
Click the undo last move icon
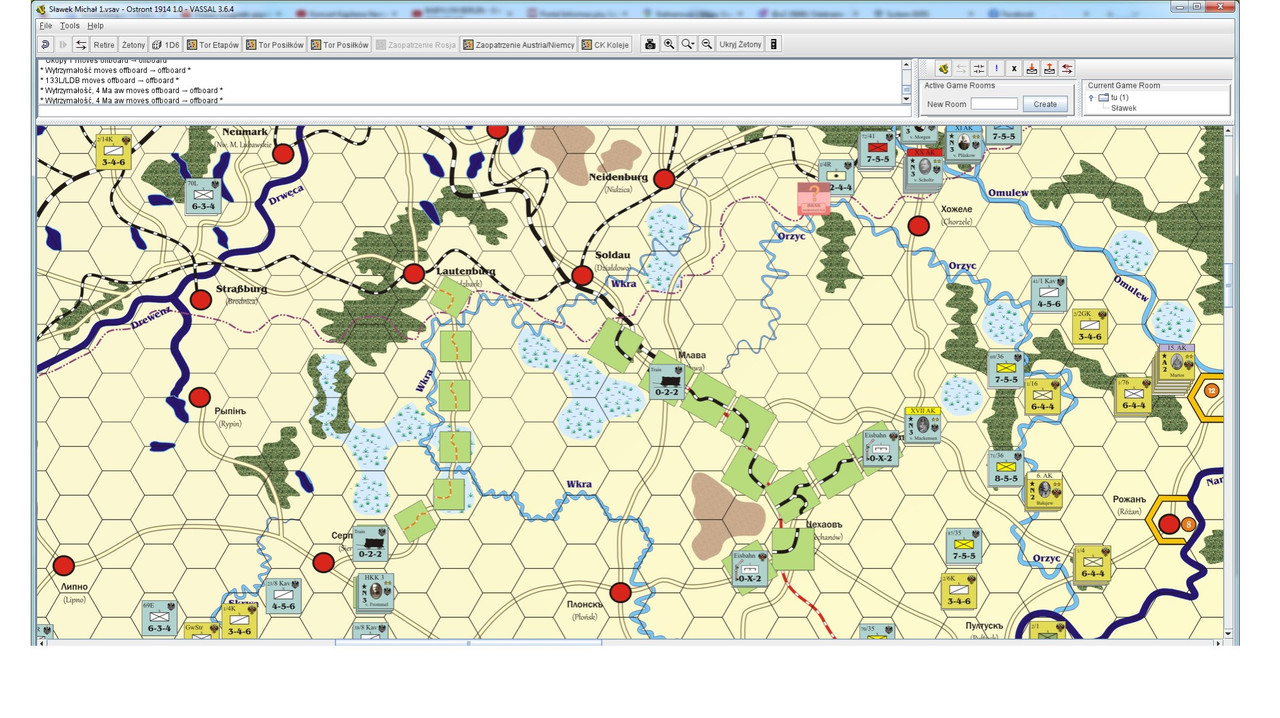[x=46, y=45]
